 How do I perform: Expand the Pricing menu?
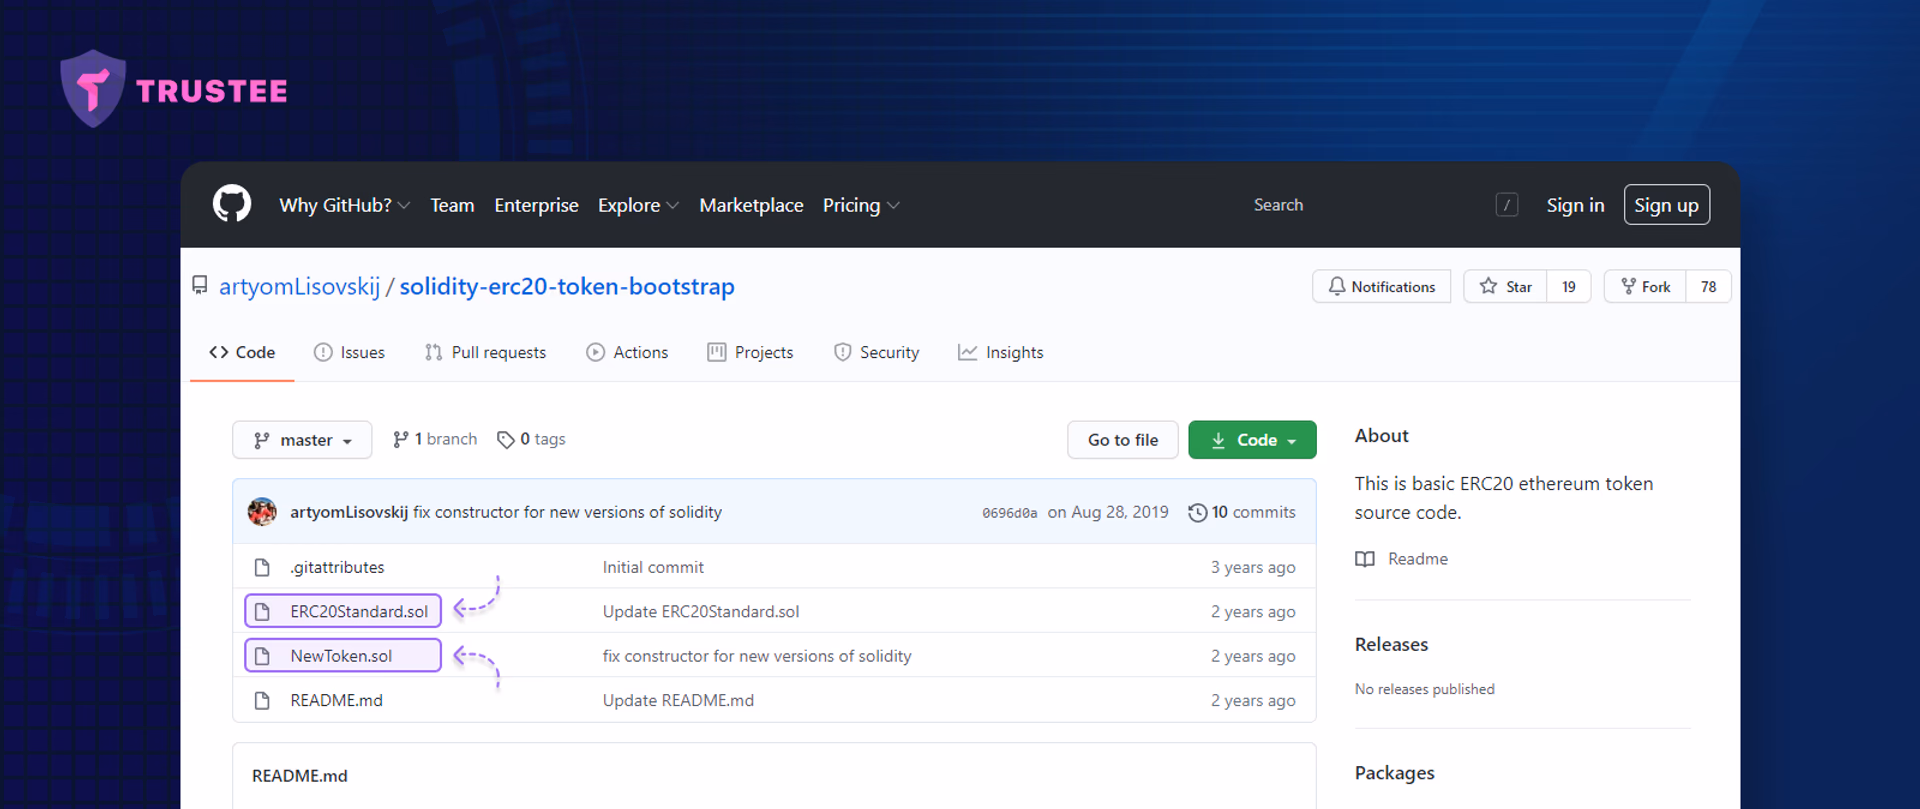861,205
